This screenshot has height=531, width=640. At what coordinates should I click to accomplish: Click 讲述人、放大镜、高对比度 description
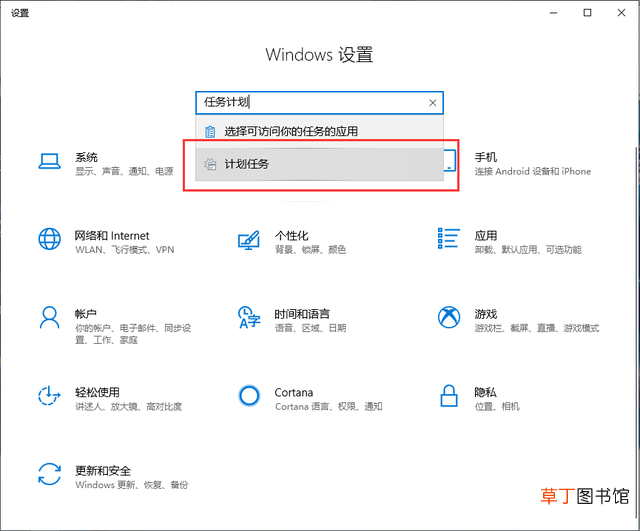click(128, 407)
